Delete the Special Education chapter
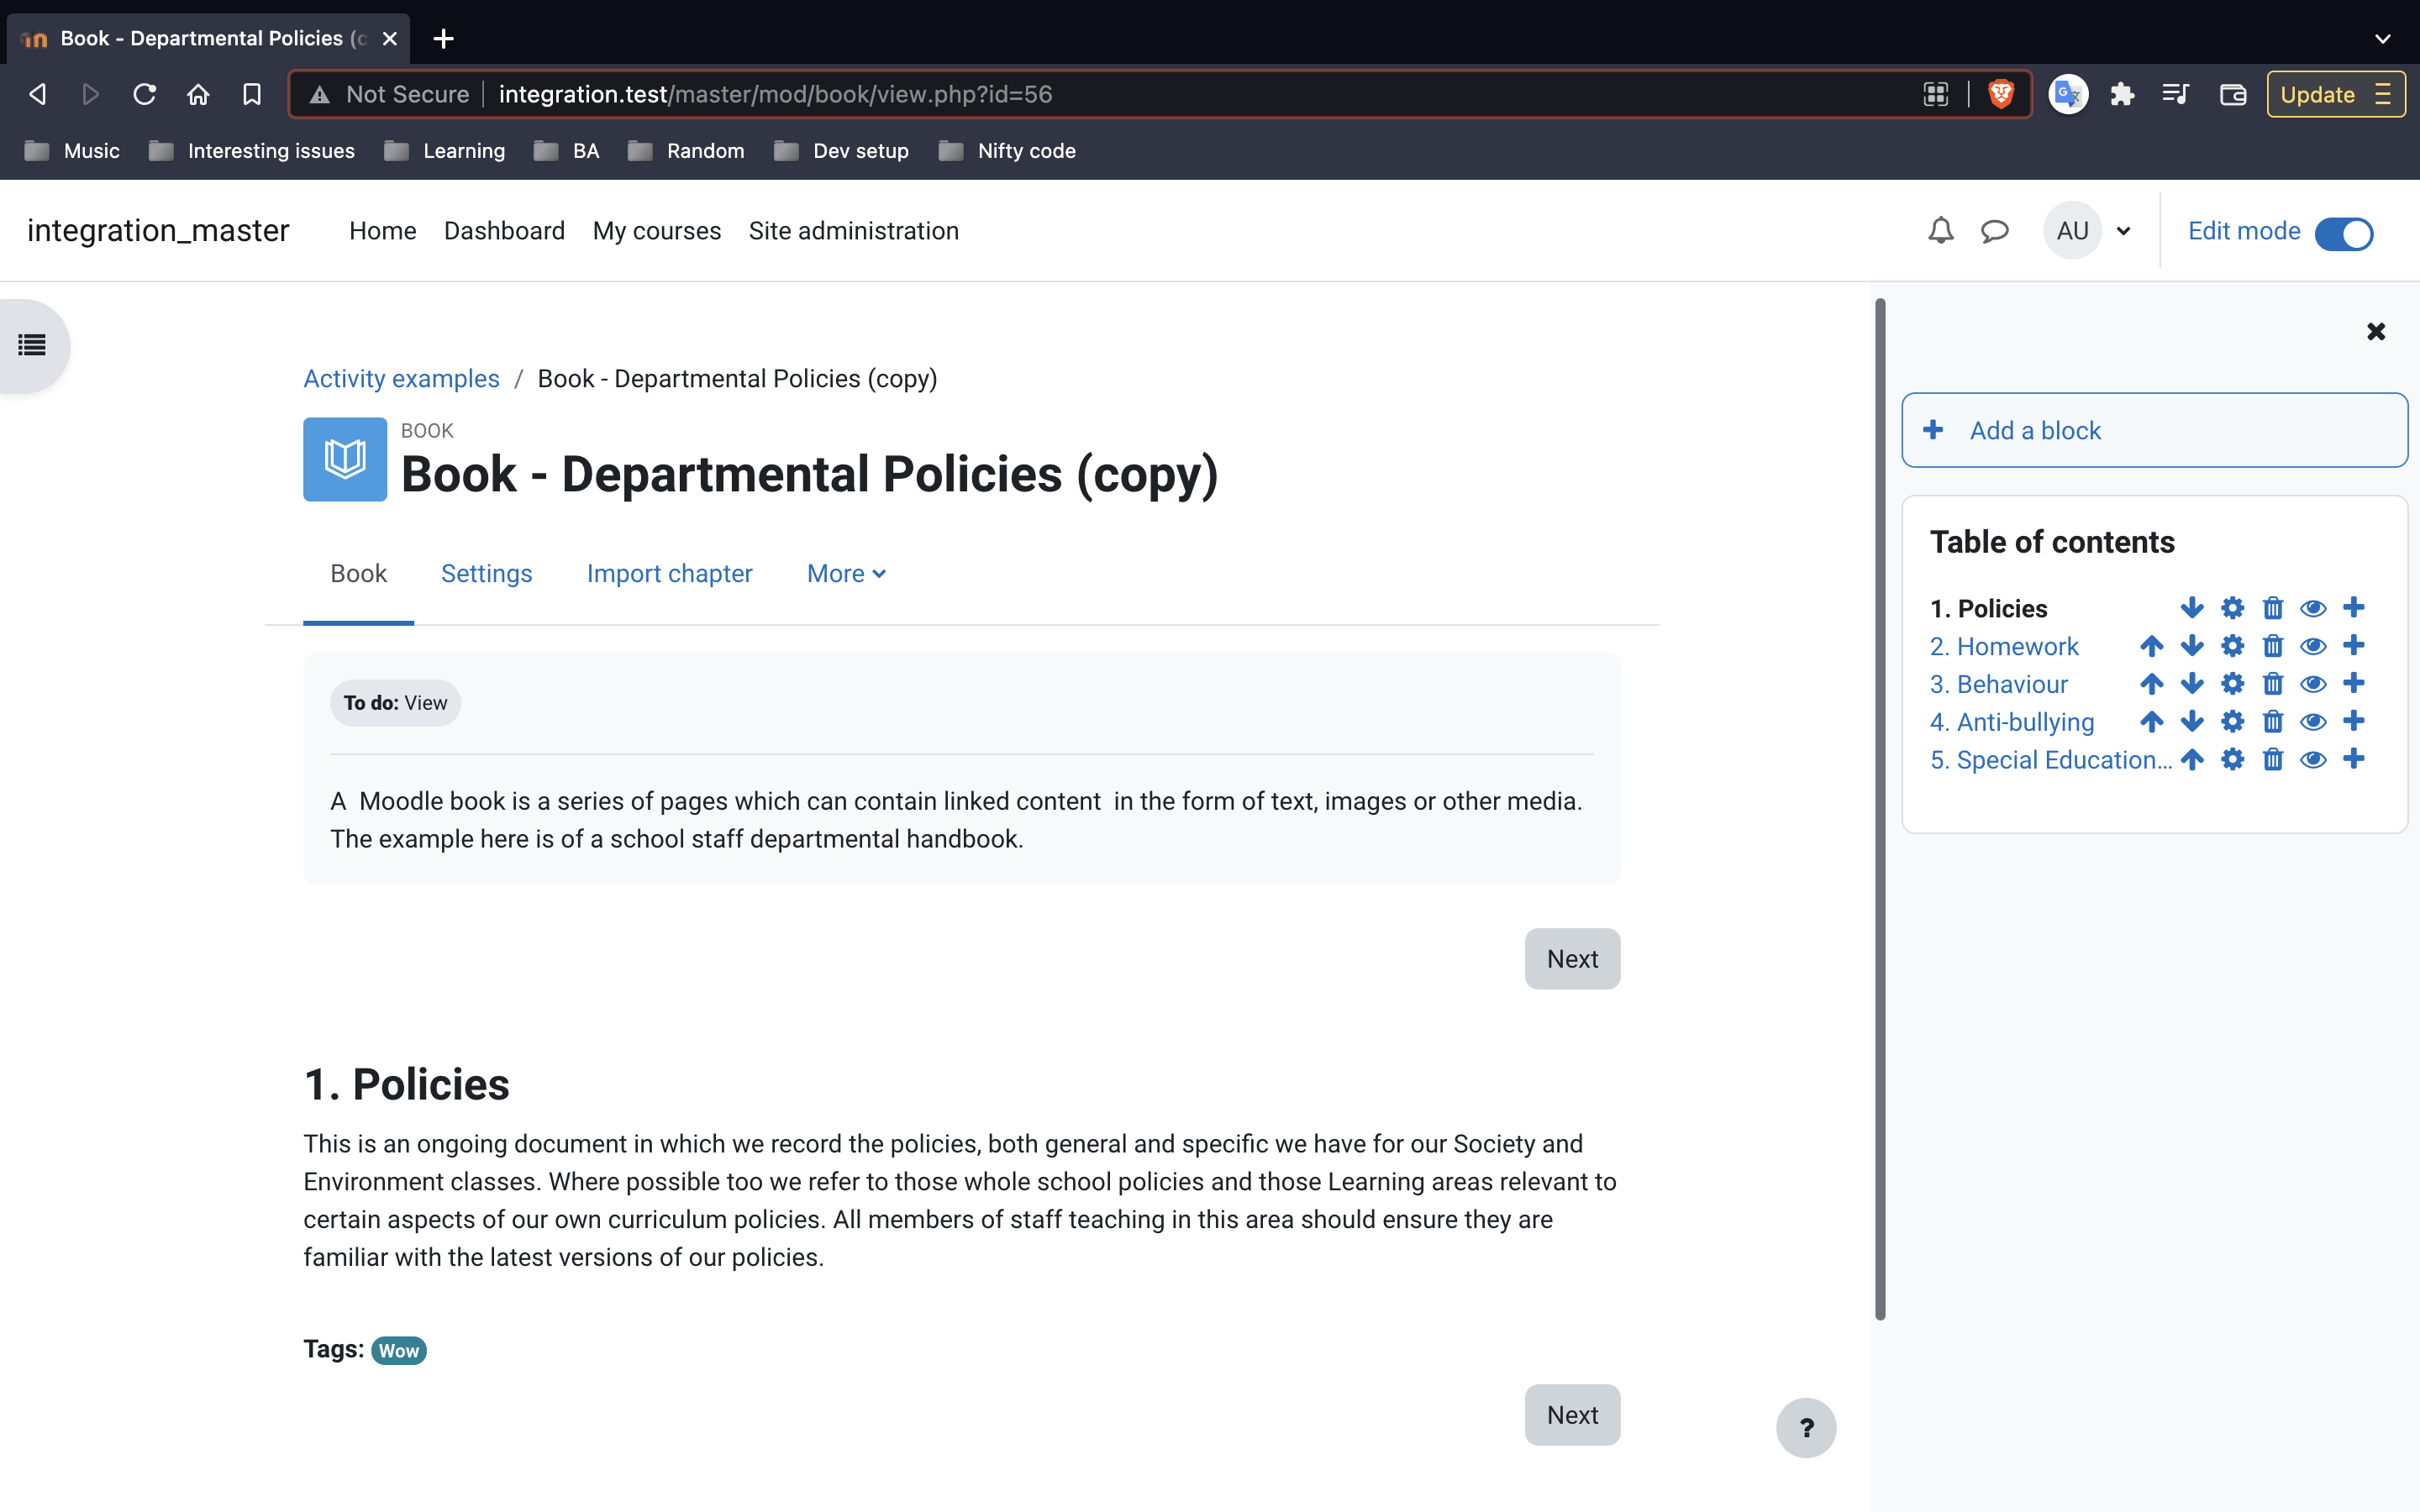This screenshot has height=1512, width=2420. [x=2273, y=760]
